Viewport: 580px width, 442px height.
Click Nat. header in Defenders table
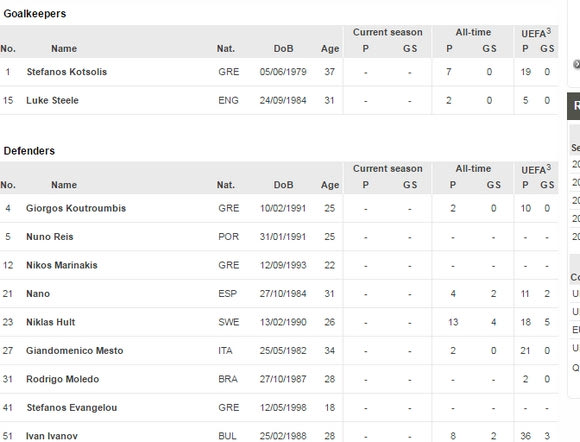(x=226, y=185)
